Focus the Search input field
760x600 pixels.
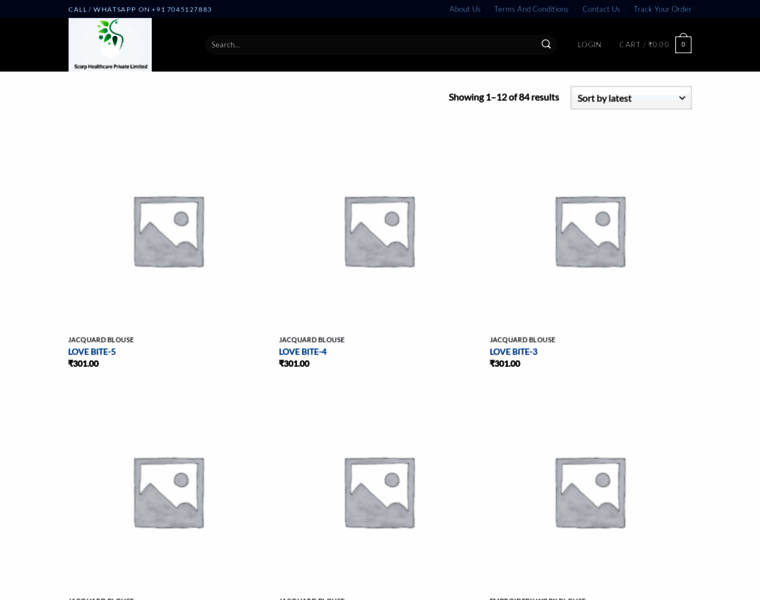click(x=373, y=45)
